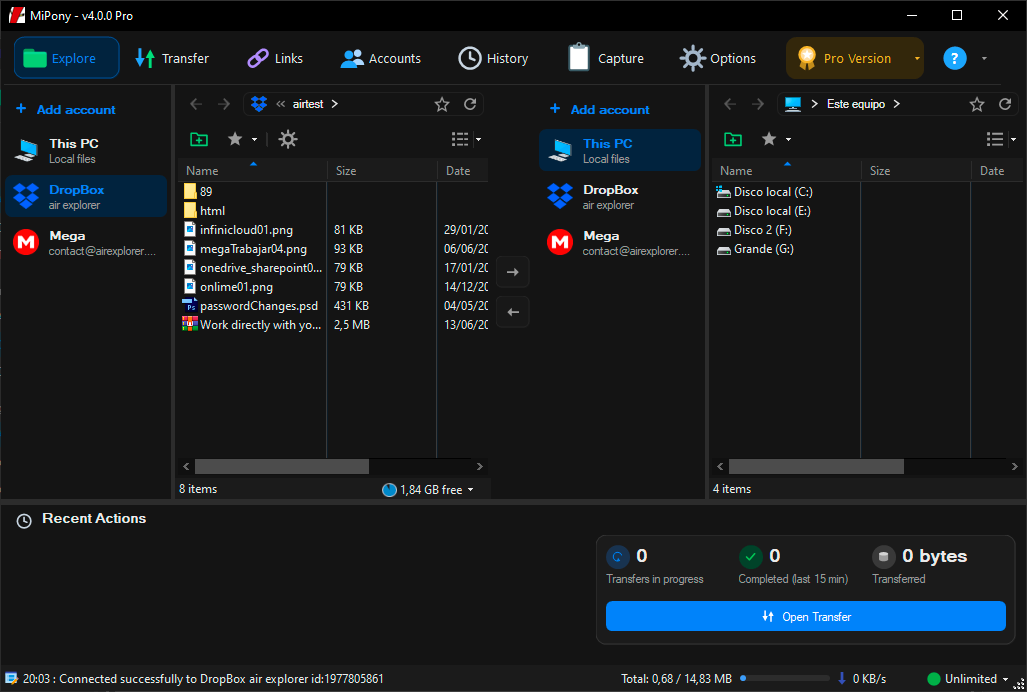
Task: Change right panel view mode
Action: pos(1001,139)
